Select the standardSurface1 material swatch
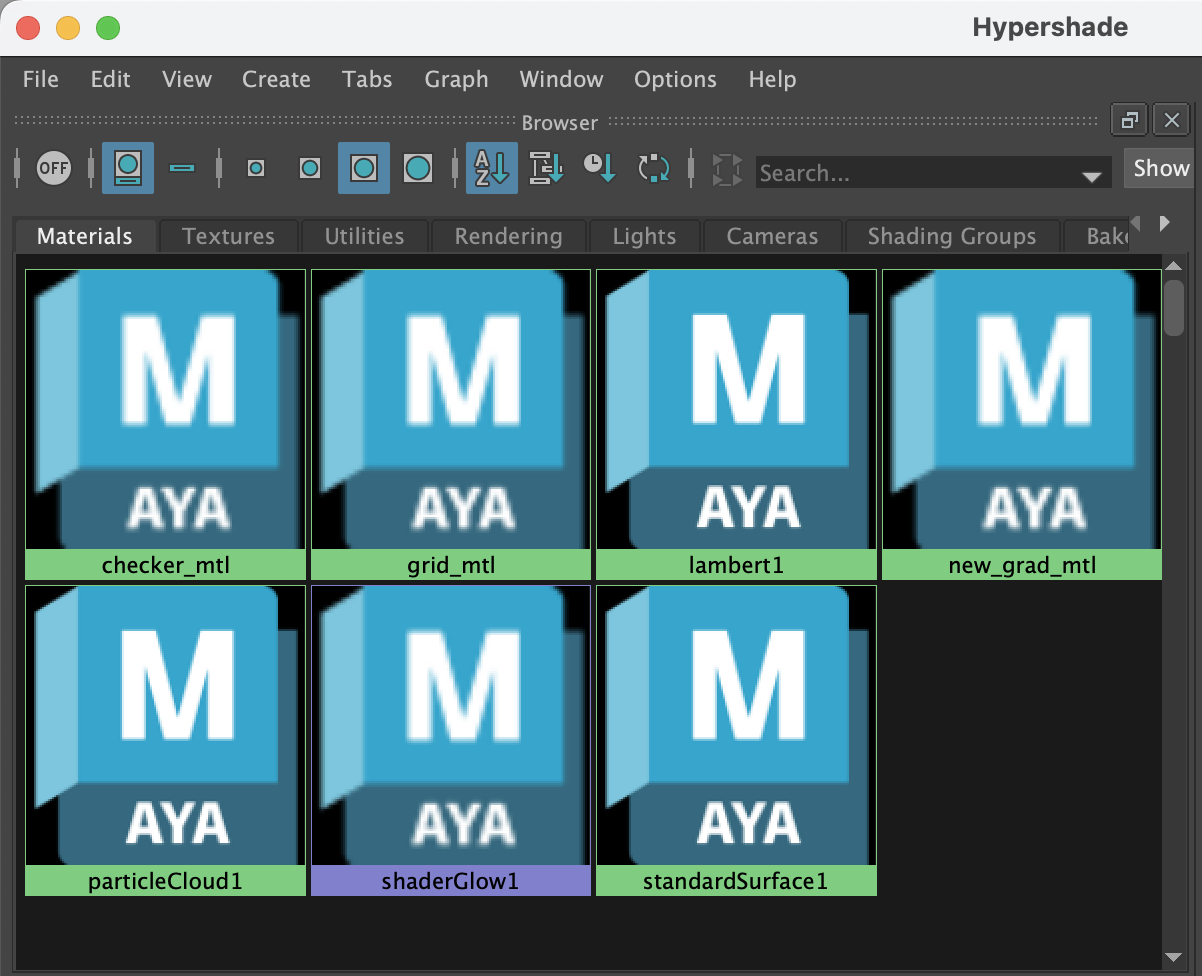Screen dimensions: 1202x976 click(736, 726)
